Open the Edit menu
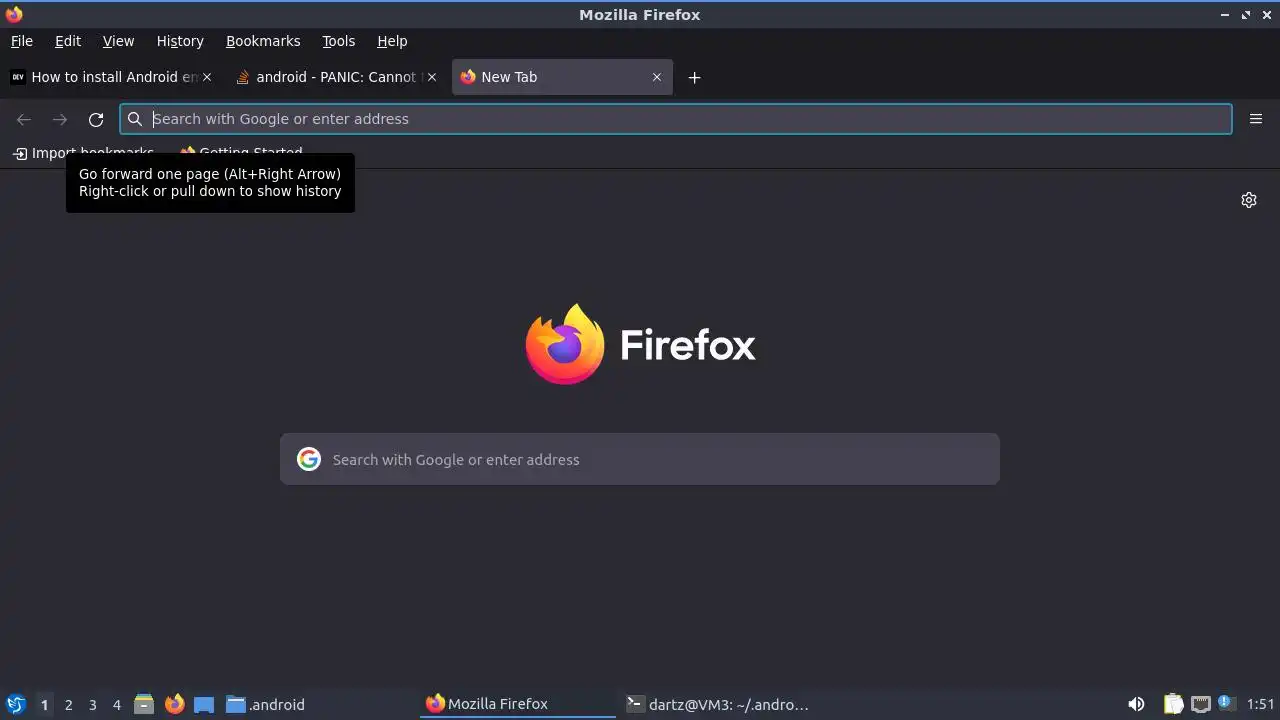The width and height of the screenshot is (1280, 720). (68, 41)
